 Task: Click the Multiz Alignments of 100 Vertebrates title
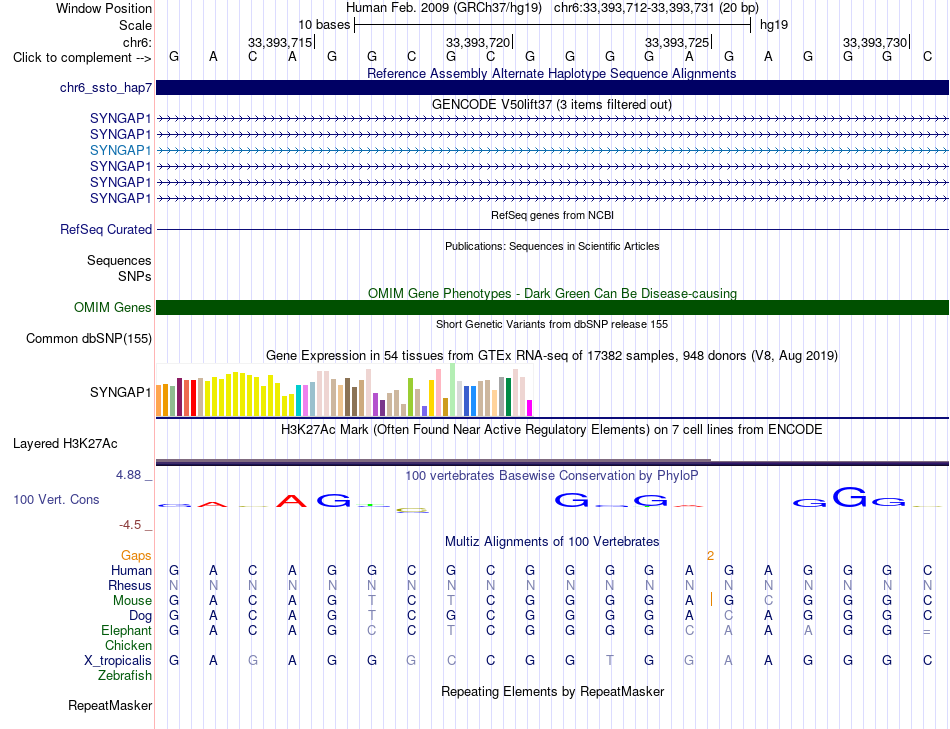click(x=552, y=542)
